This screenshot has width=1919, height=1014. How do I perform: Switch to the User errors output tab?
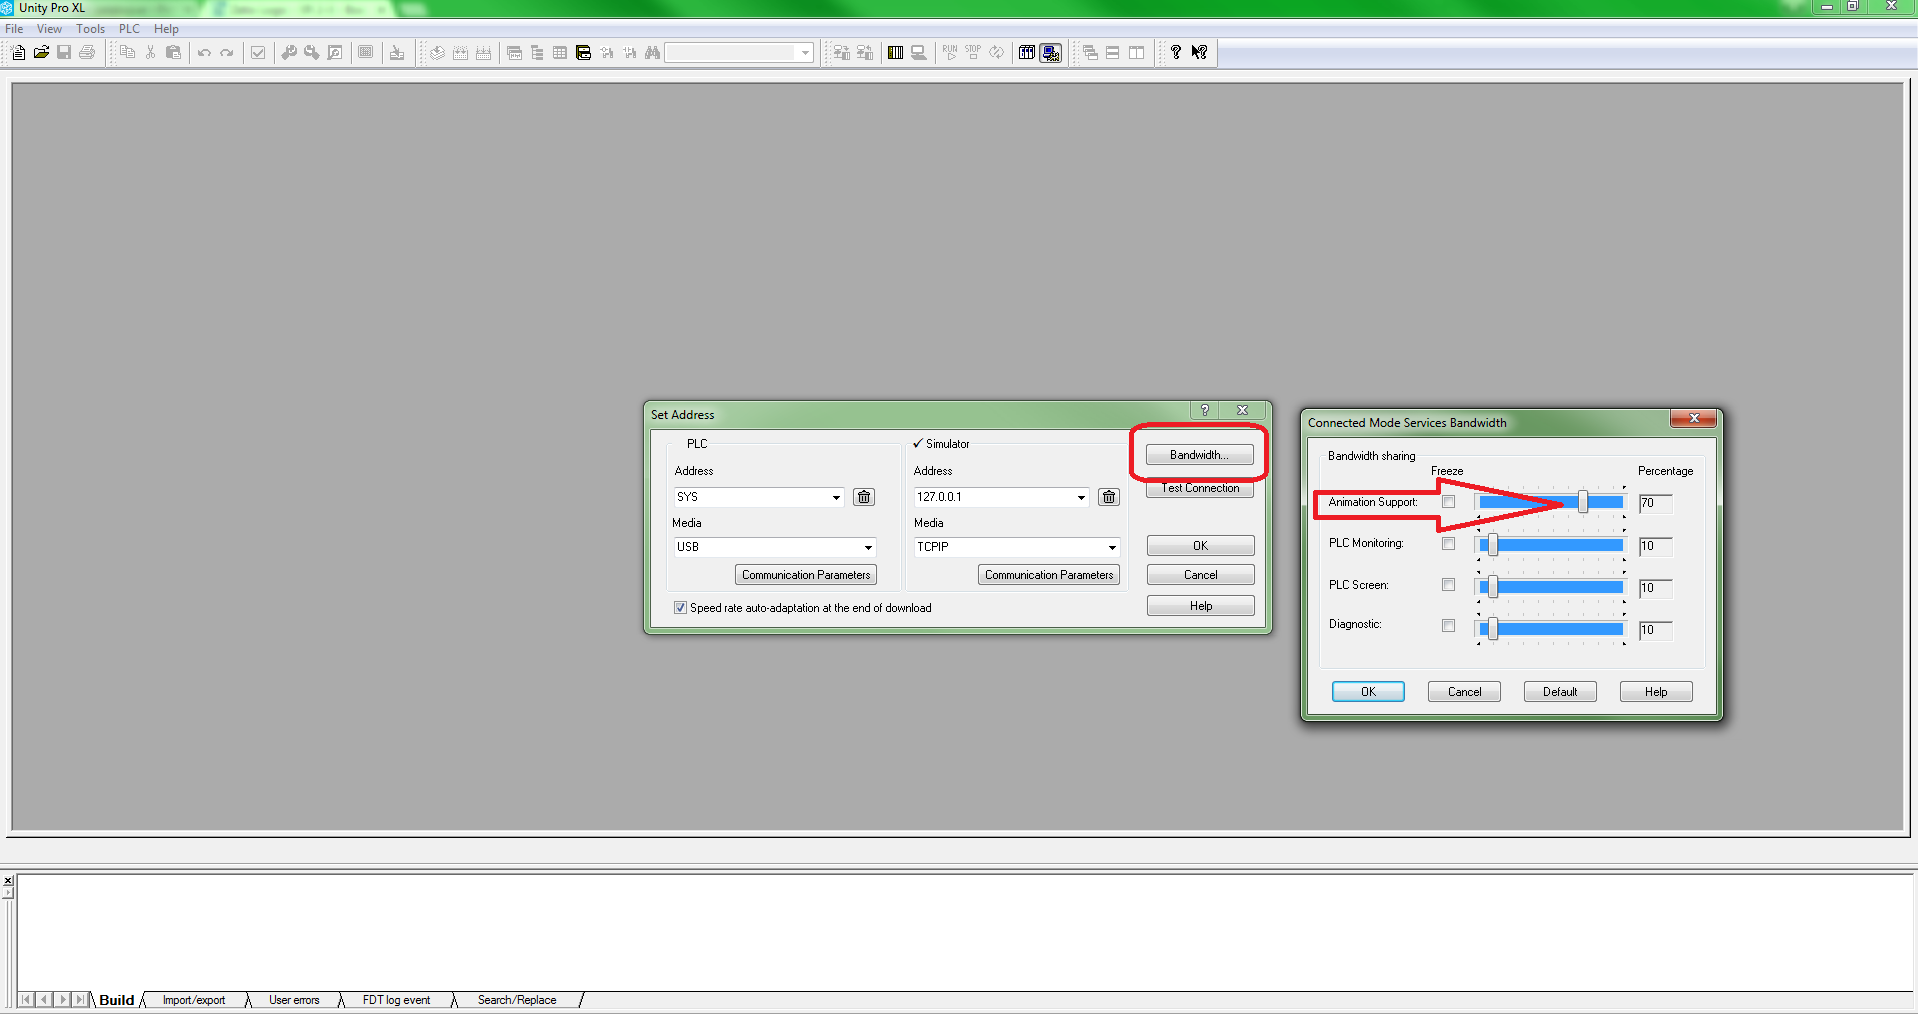(x=294, y=1000)
